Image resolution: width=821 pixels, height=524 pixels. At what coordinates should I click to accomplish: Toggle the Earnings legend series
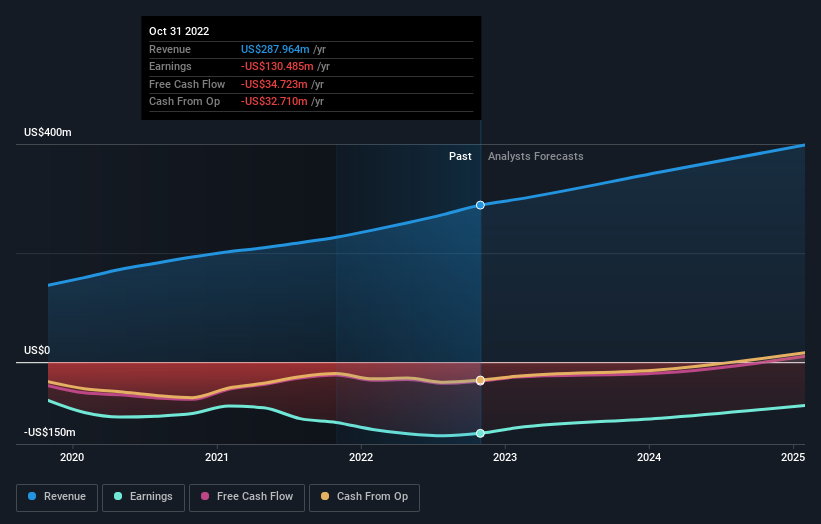[x=143, y=497]
